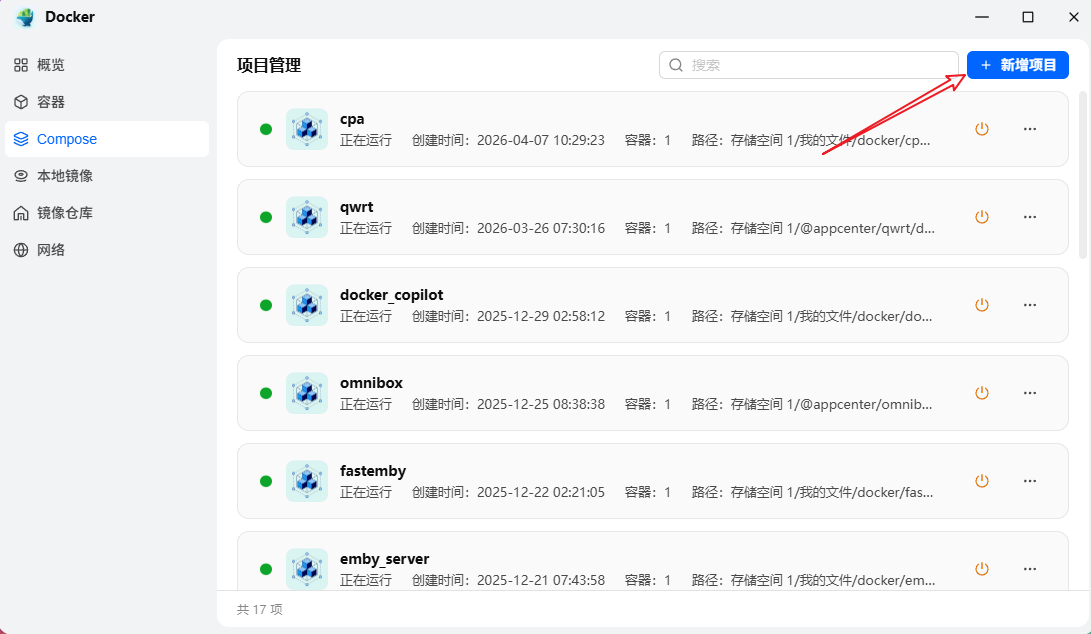The image size is (1091, 634).
Task: Stop the qwrt project with power icon
Action: (982, 216)
